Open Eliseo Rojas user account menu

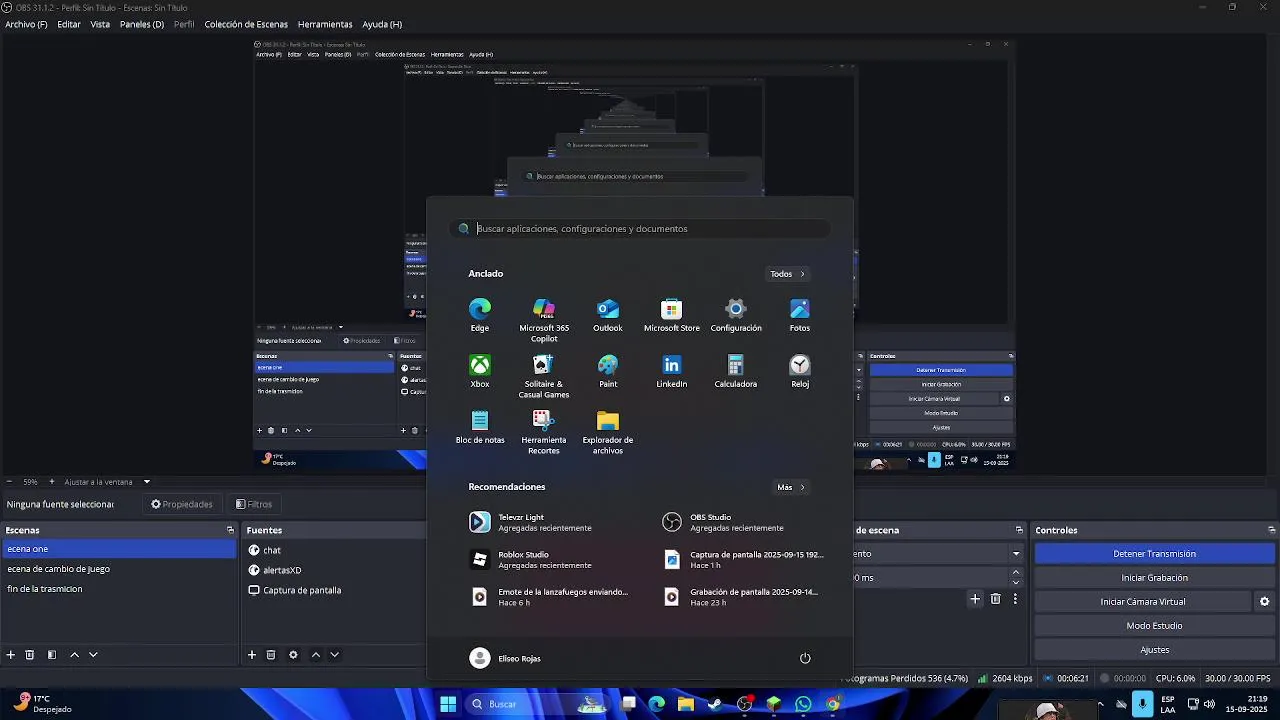coord(505,658)
